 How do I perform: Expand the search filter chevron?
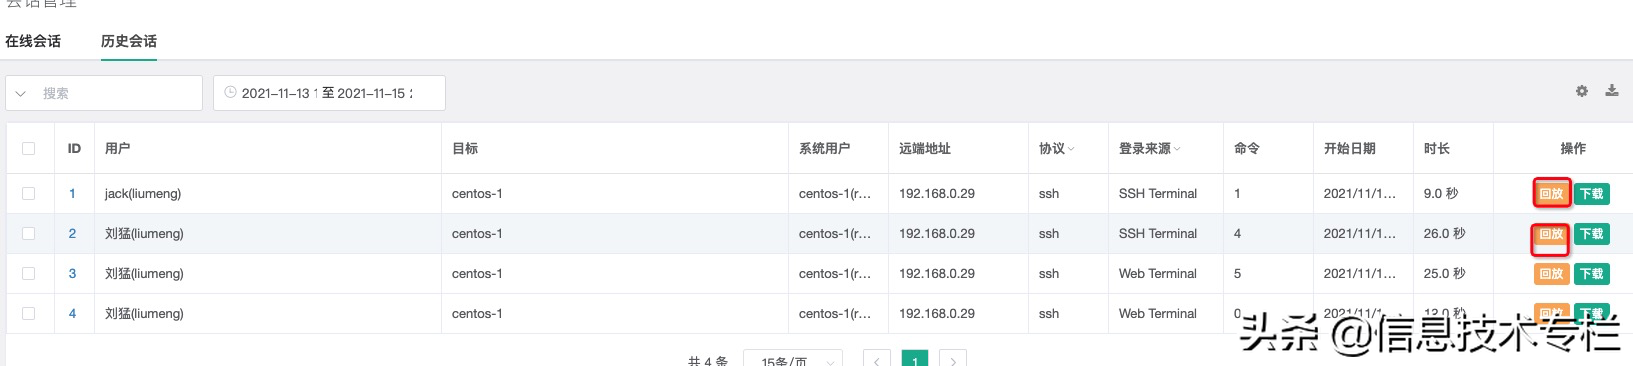[21, 93]
